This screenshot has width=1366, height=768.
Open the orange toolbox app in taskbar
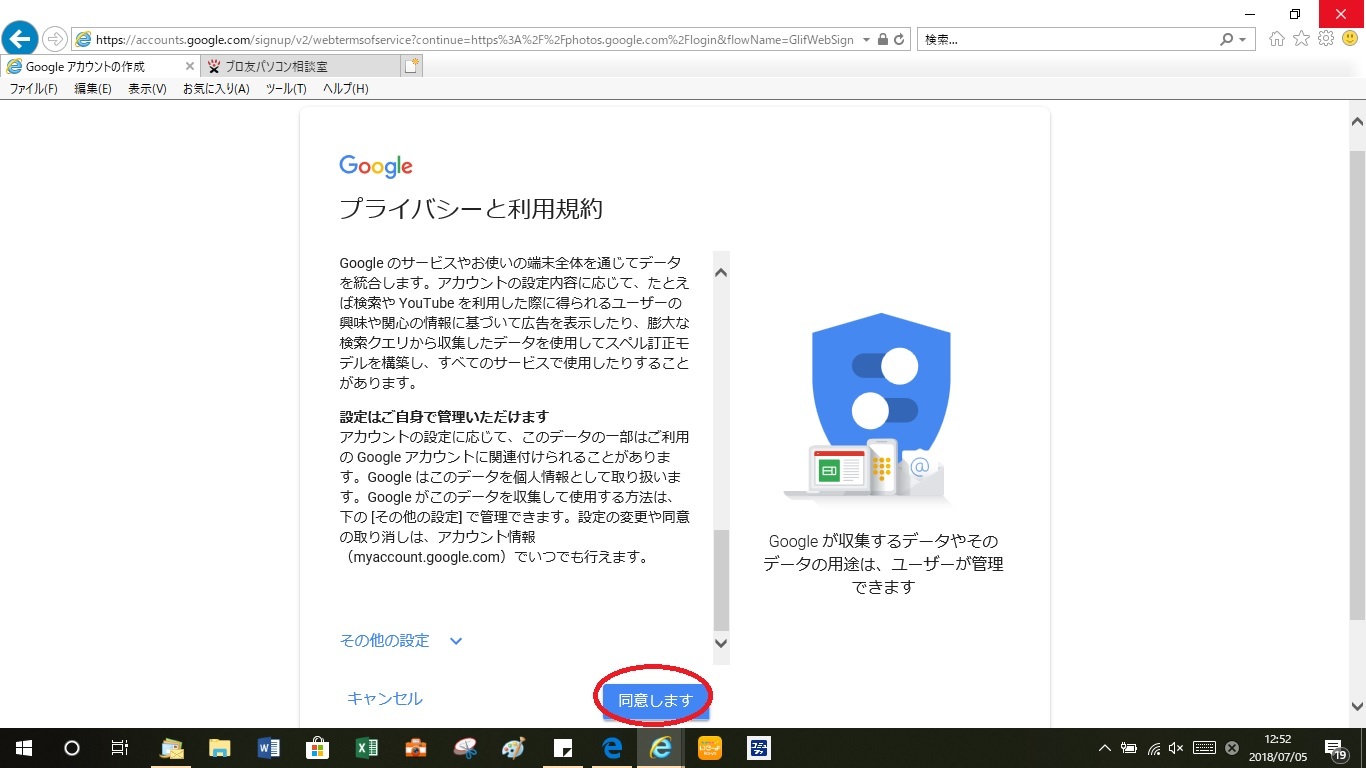point(416,748)
